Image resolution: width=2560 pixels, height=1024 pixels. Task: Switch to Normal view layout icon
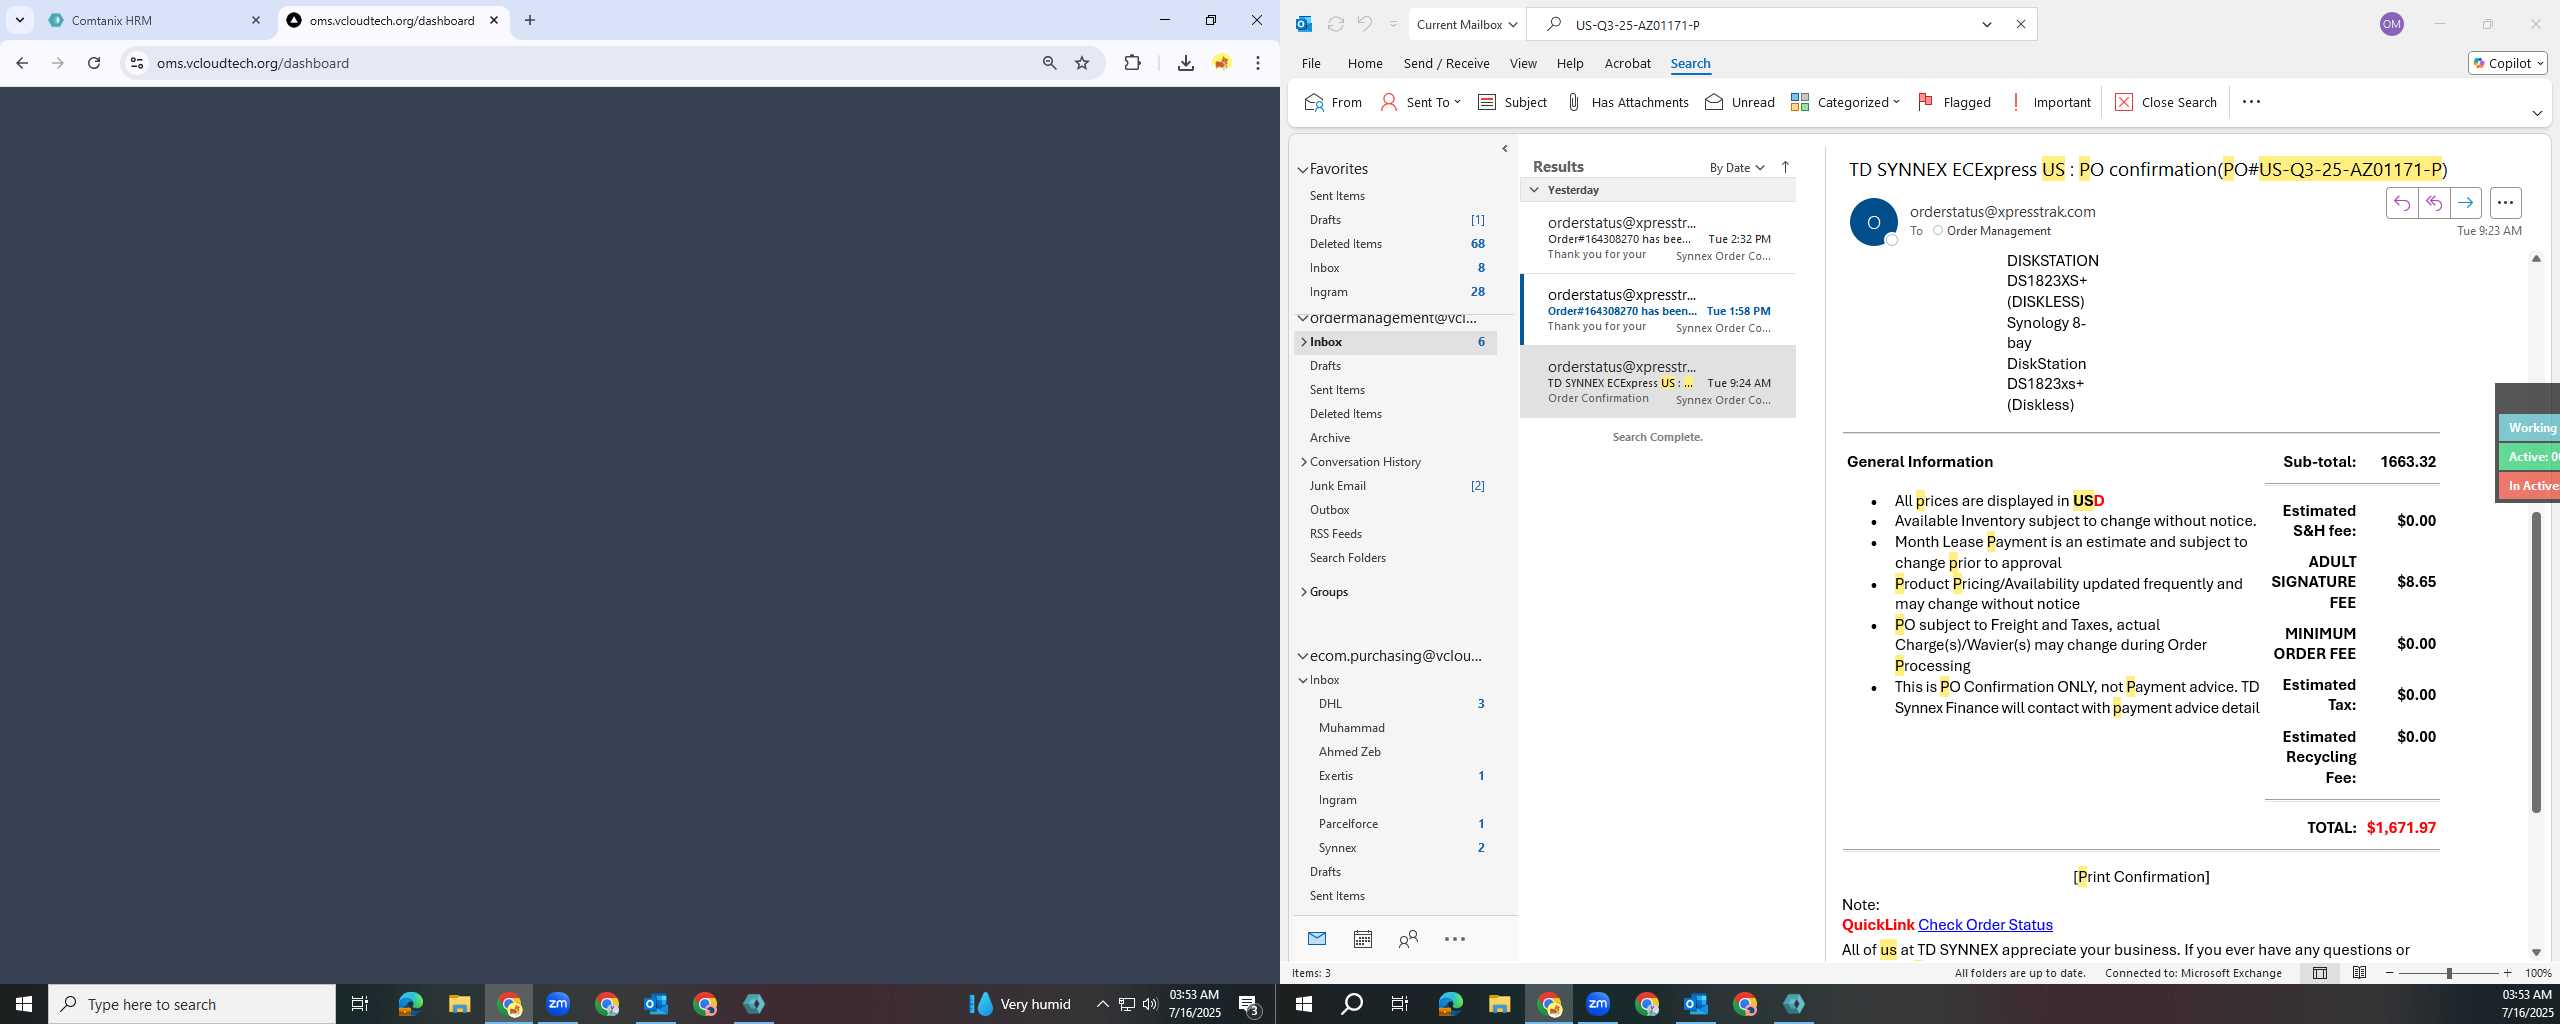coord(2320,973)
